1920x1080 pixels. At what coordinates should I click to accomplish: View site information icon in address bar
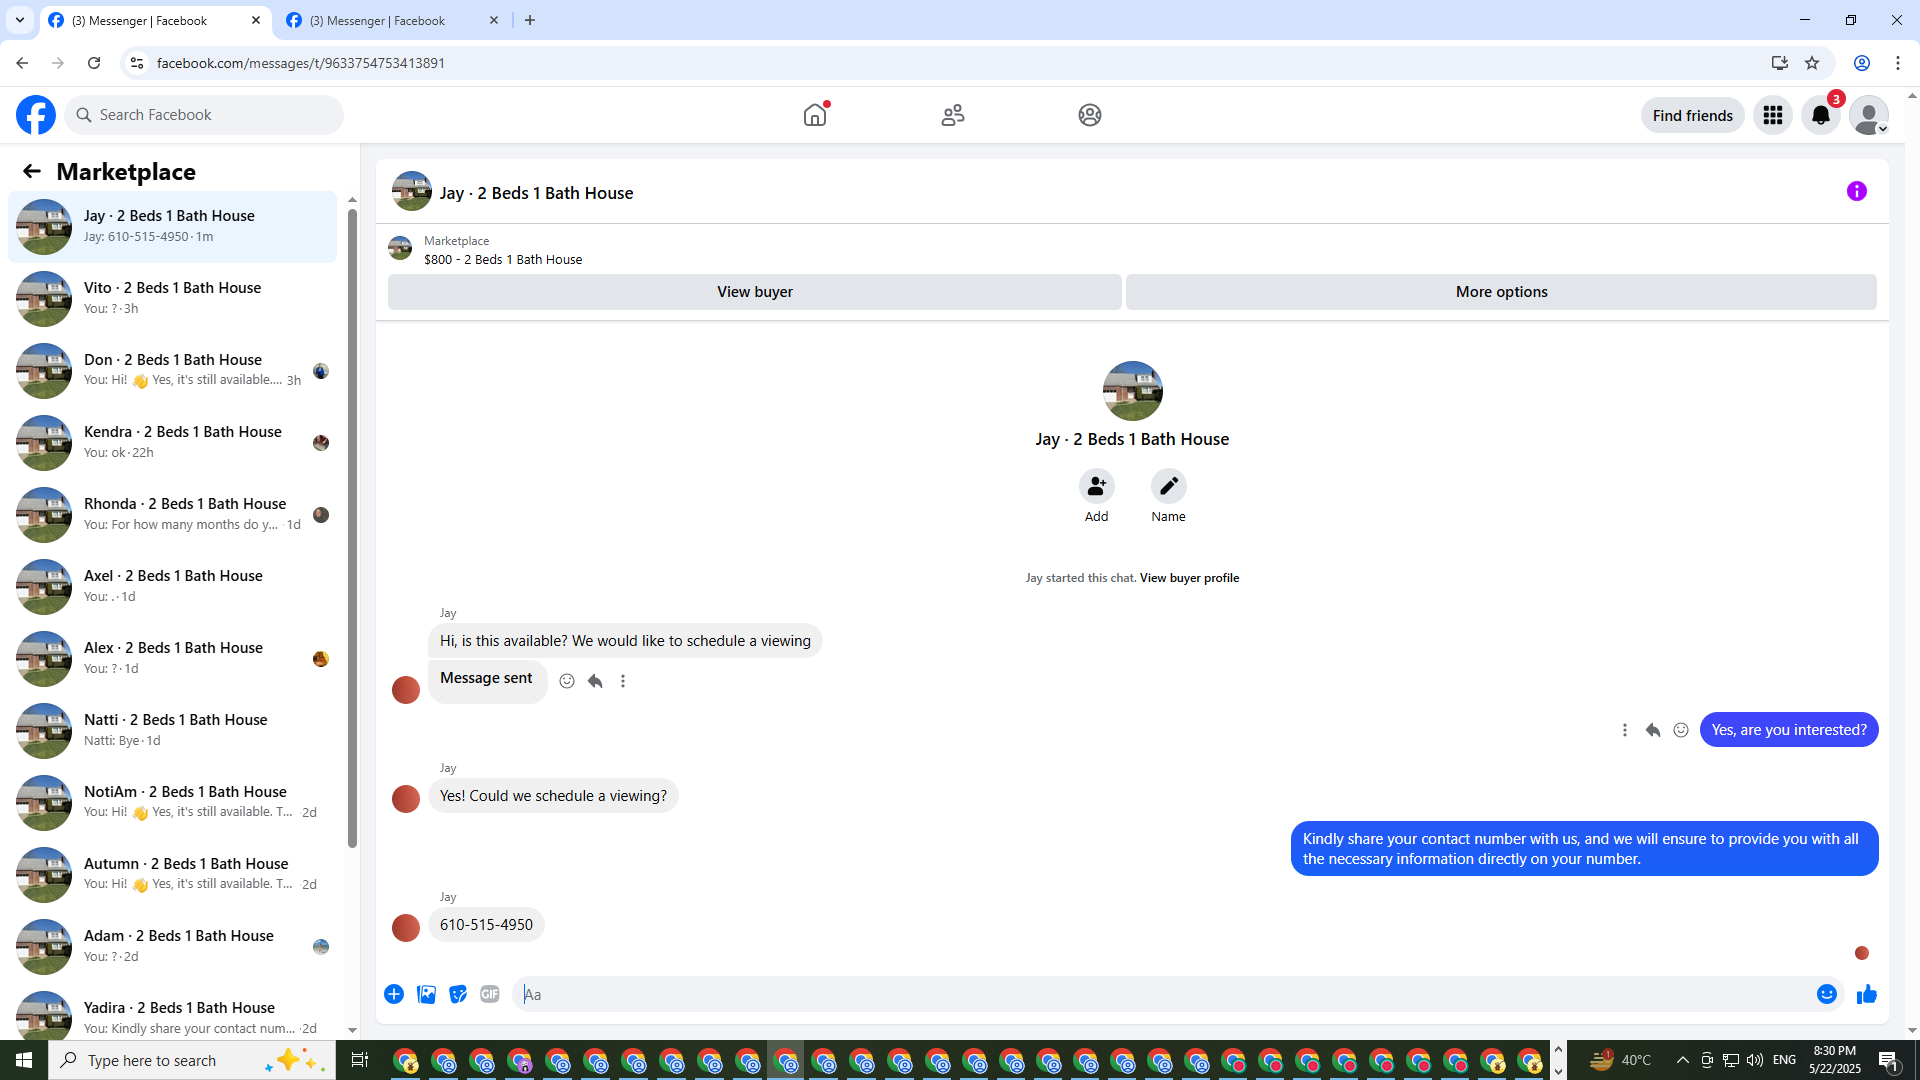pyautogui.click(x=137, y=63)
